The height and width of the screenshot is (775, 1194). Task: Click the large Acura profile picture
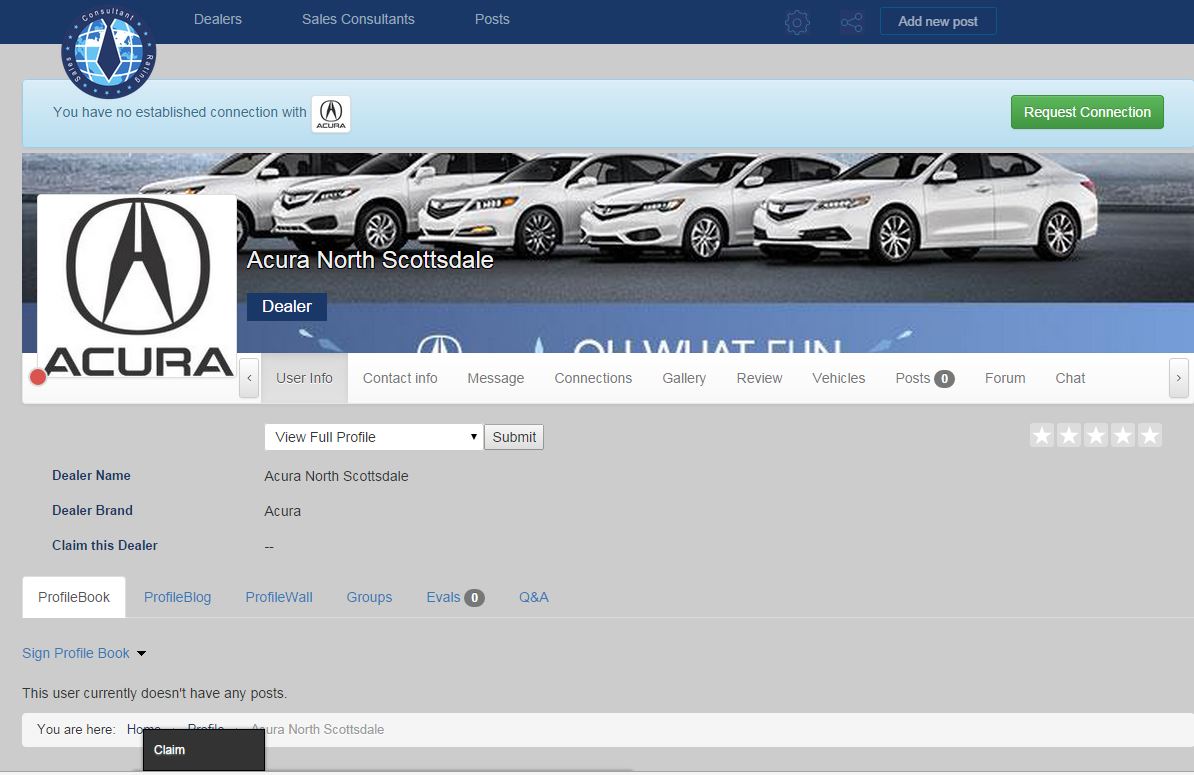click(x=137, y=287)
